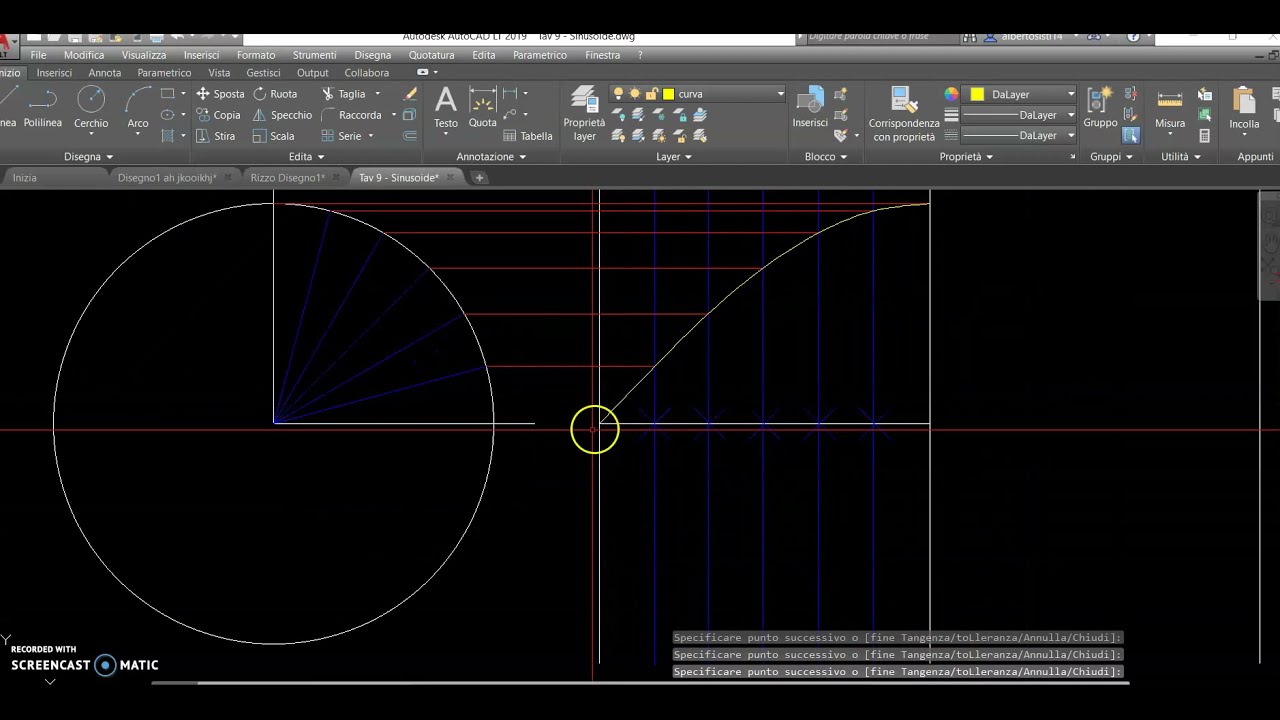Image resolution: width=1280 pixels, height=720 pixels.
Task: Activate the Stira stretch command
Action: pyautogui.click(x=216, y=136)
